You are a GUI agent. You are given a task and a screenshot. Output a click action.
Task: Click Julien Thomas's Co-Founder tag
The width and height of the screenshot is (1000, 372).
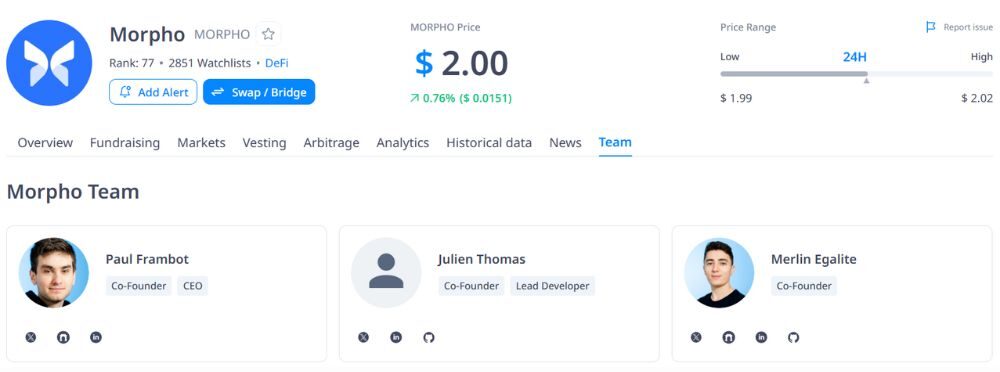click(471, 286)
